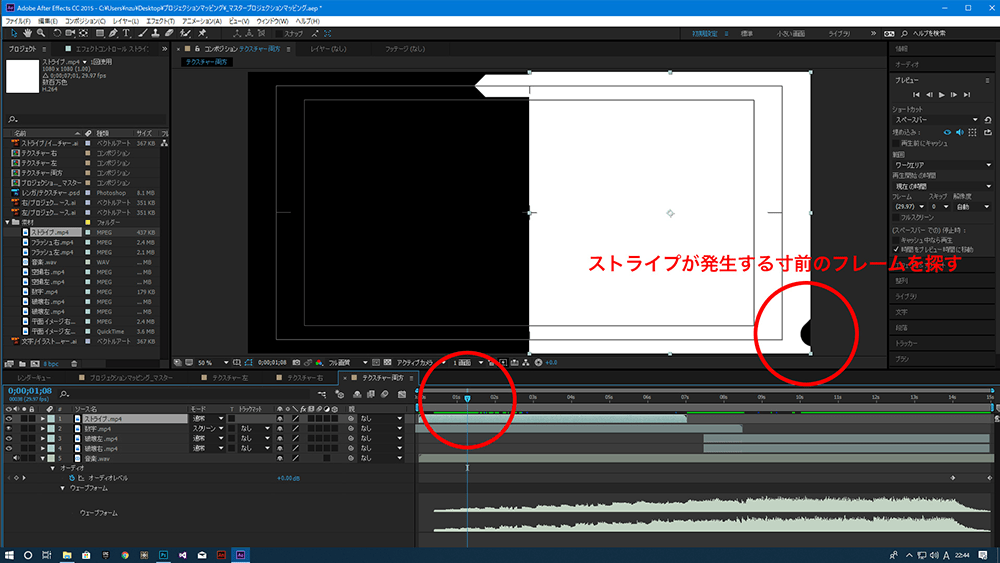Collapse the 音楽.wav layer properties
1000x563 pixels.
[x=43, y=458]
